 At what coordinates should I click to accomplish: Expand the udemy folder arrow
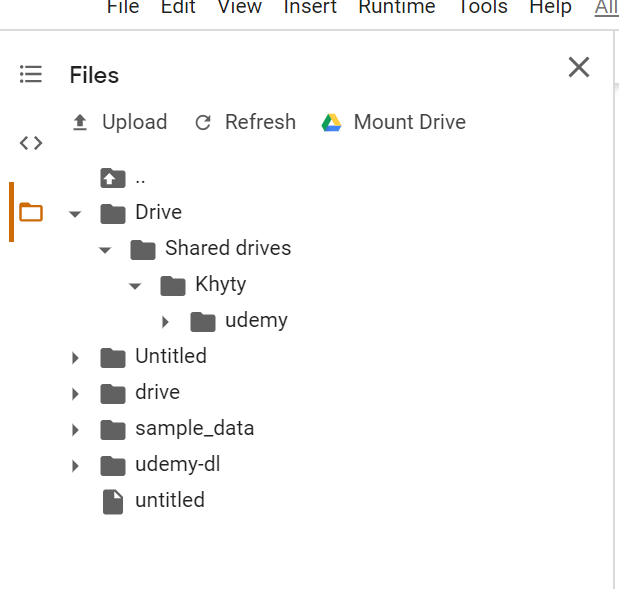click(166, 321)
